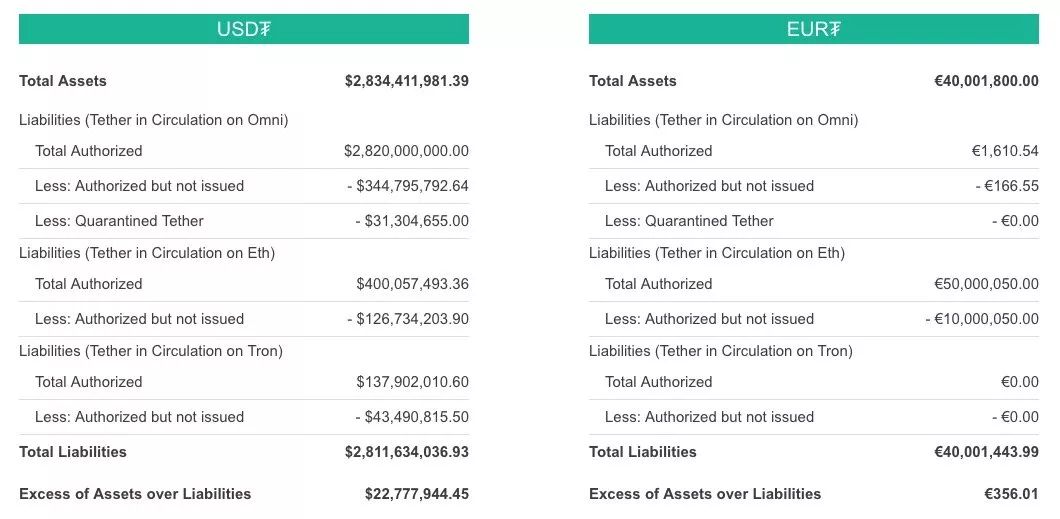The height and width of the screenshot is (519, 1060).
Task: Select the EUR Total Assets value €40,001,800.00
Action: (986, 81)
